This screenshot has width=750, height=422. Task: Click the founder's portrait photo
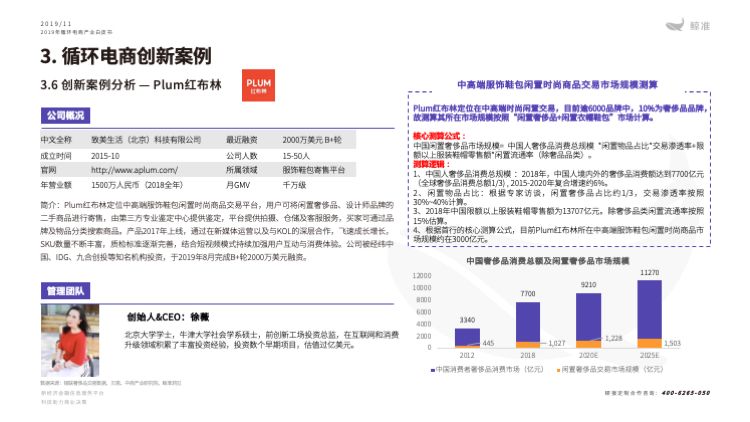(x=70, y=340)
